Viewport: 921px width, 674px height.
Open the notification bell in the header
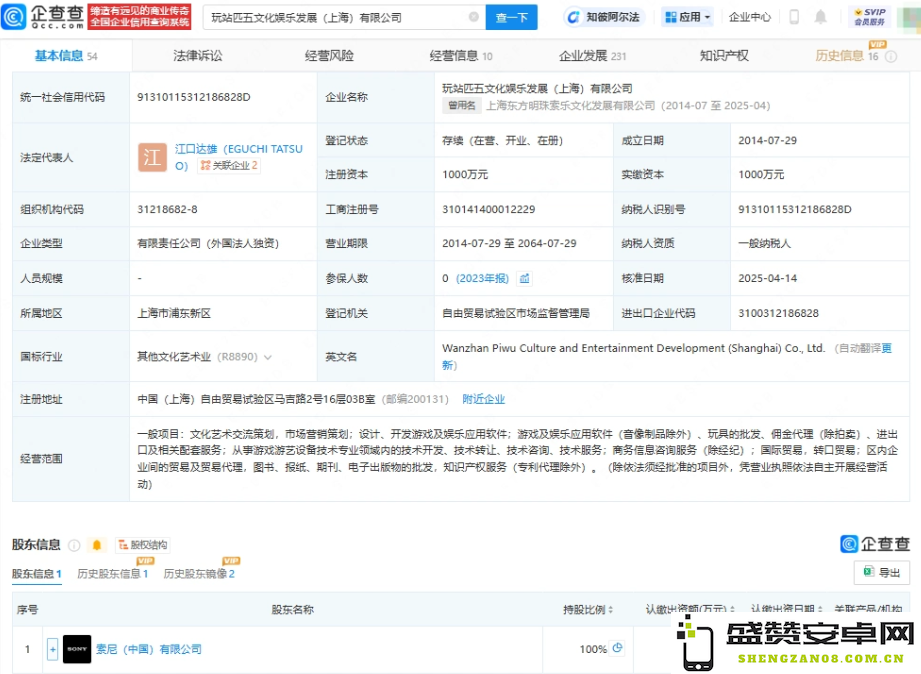(821, 17)
